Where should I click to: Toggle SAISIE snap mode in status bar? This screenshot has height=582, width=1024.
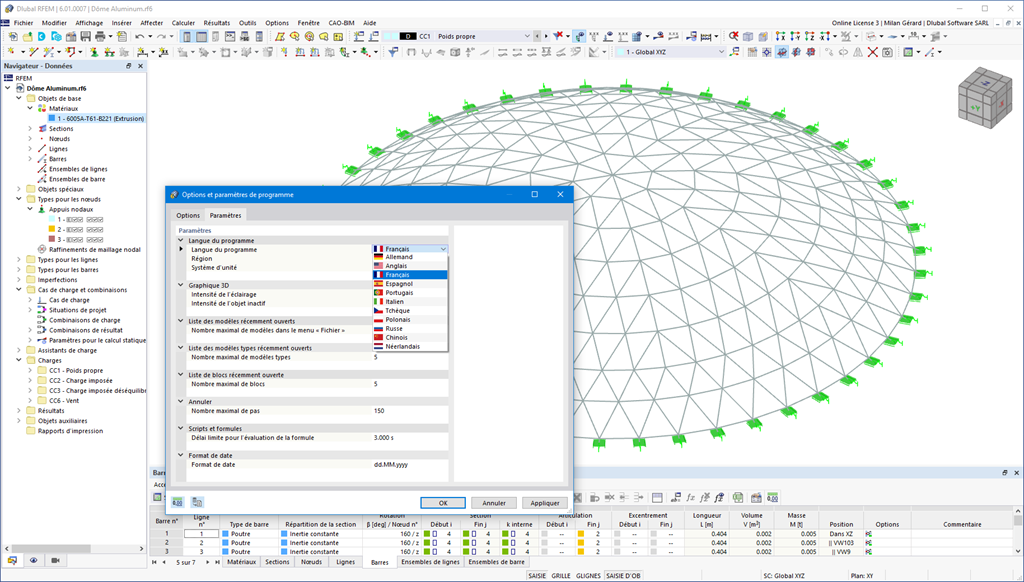537,576
